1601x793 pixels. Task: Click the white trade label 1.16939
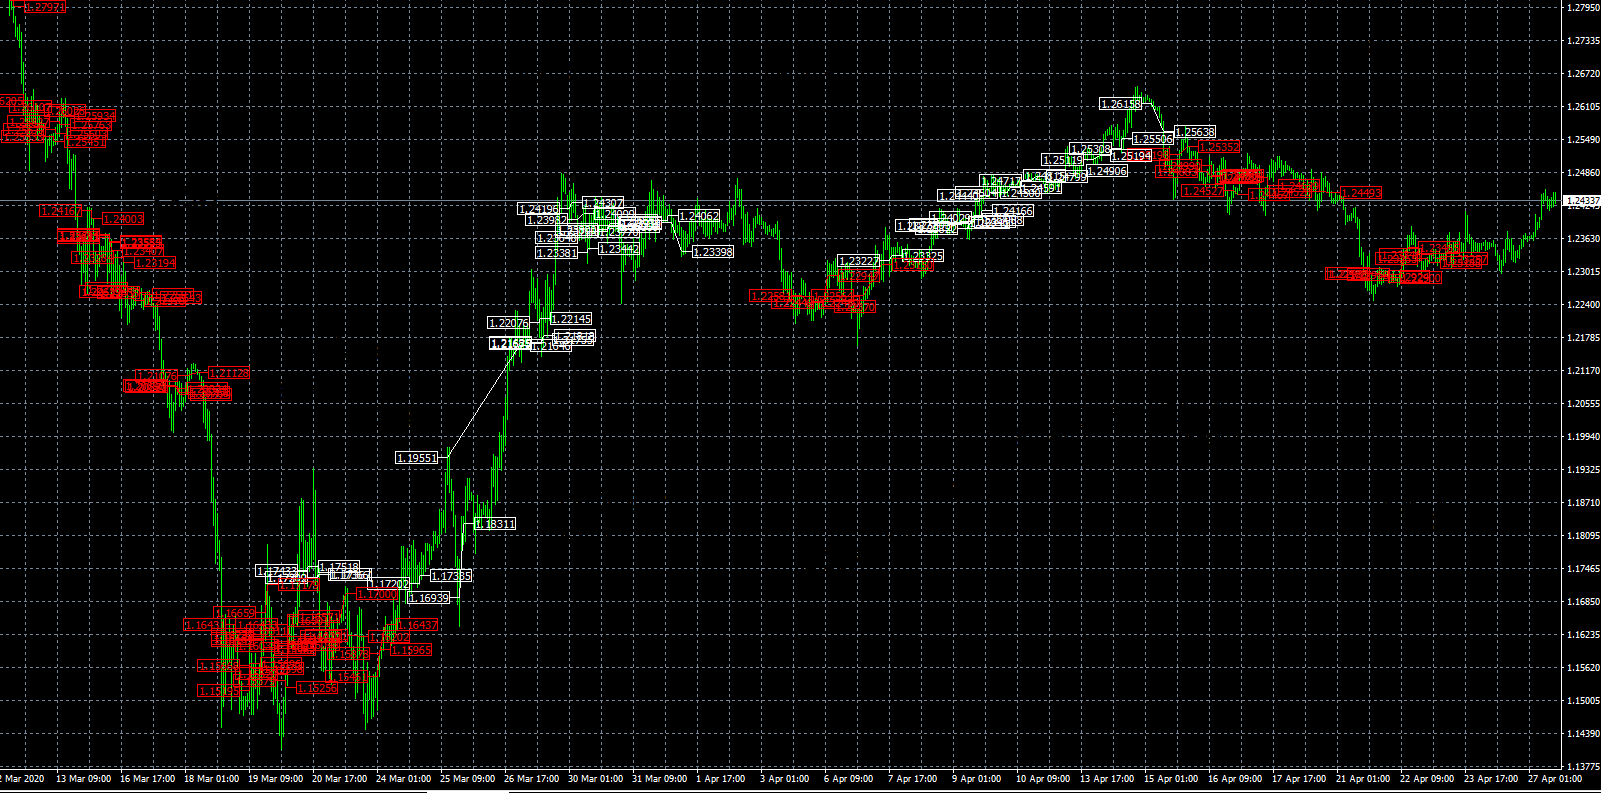click(x=429, y=598)
